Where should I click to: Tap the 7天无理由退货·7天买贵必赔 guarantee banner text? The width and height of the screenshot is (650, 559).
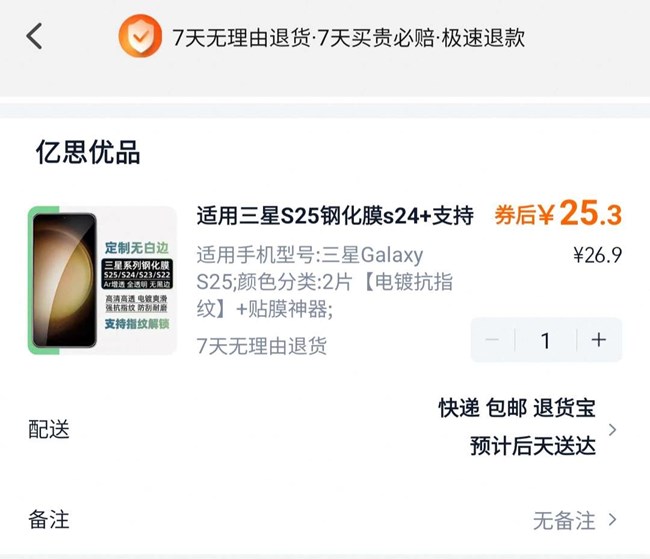pyautogui.click(x=348, y=38)
